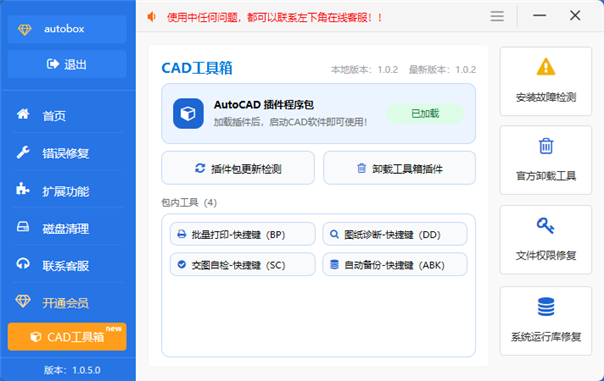The width and height of the screenshot is (604, 381).
Task: Select 交图自检-快捷键 (SC) tool
Action: click(243, 264)
